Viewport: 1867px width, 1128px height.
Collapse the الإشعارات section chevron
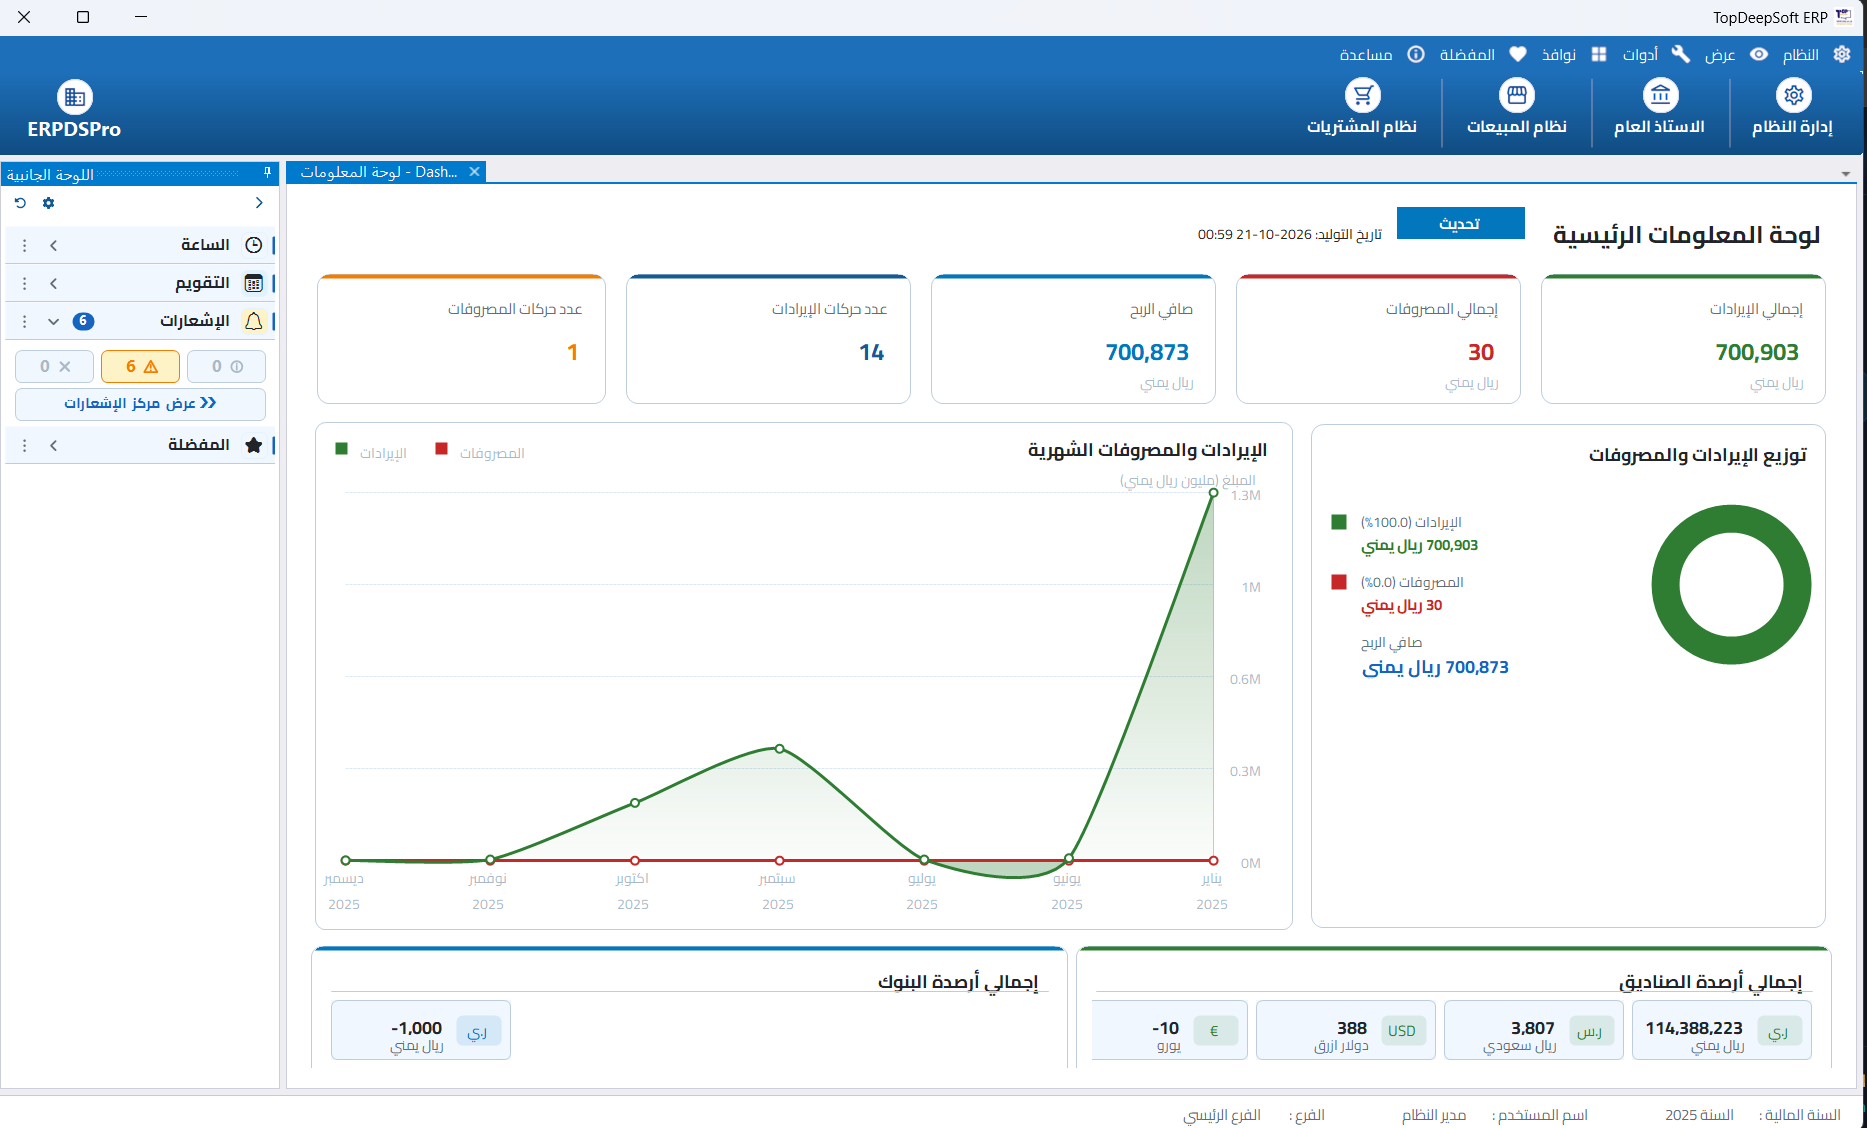(x=53, y=321)
